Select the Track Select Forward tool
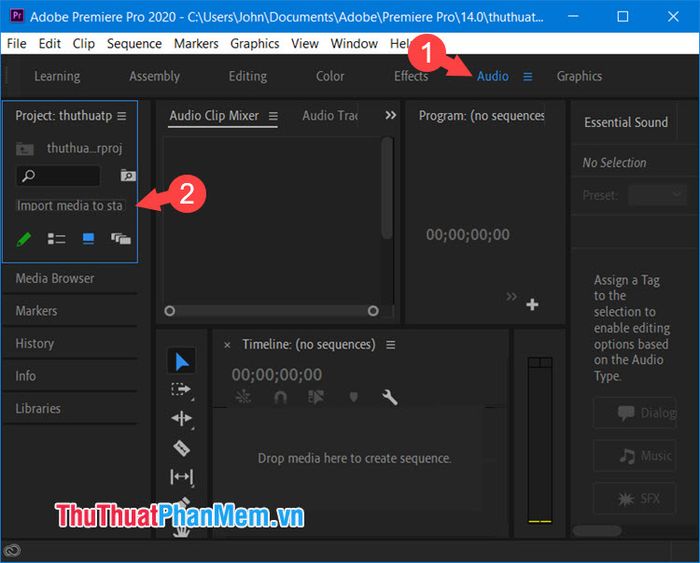Screen dimensions: 700x563 coord(181,390)
